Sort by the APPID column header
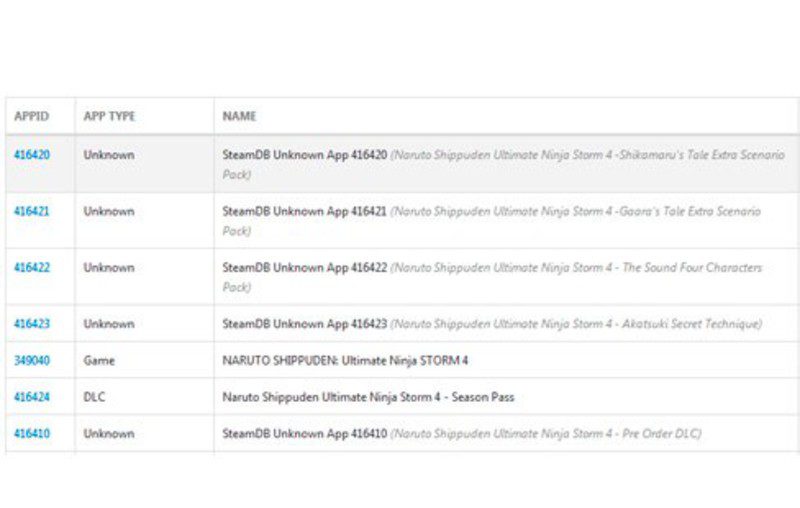Viewport: 800px width, 508px height. [x=31, y=117]
